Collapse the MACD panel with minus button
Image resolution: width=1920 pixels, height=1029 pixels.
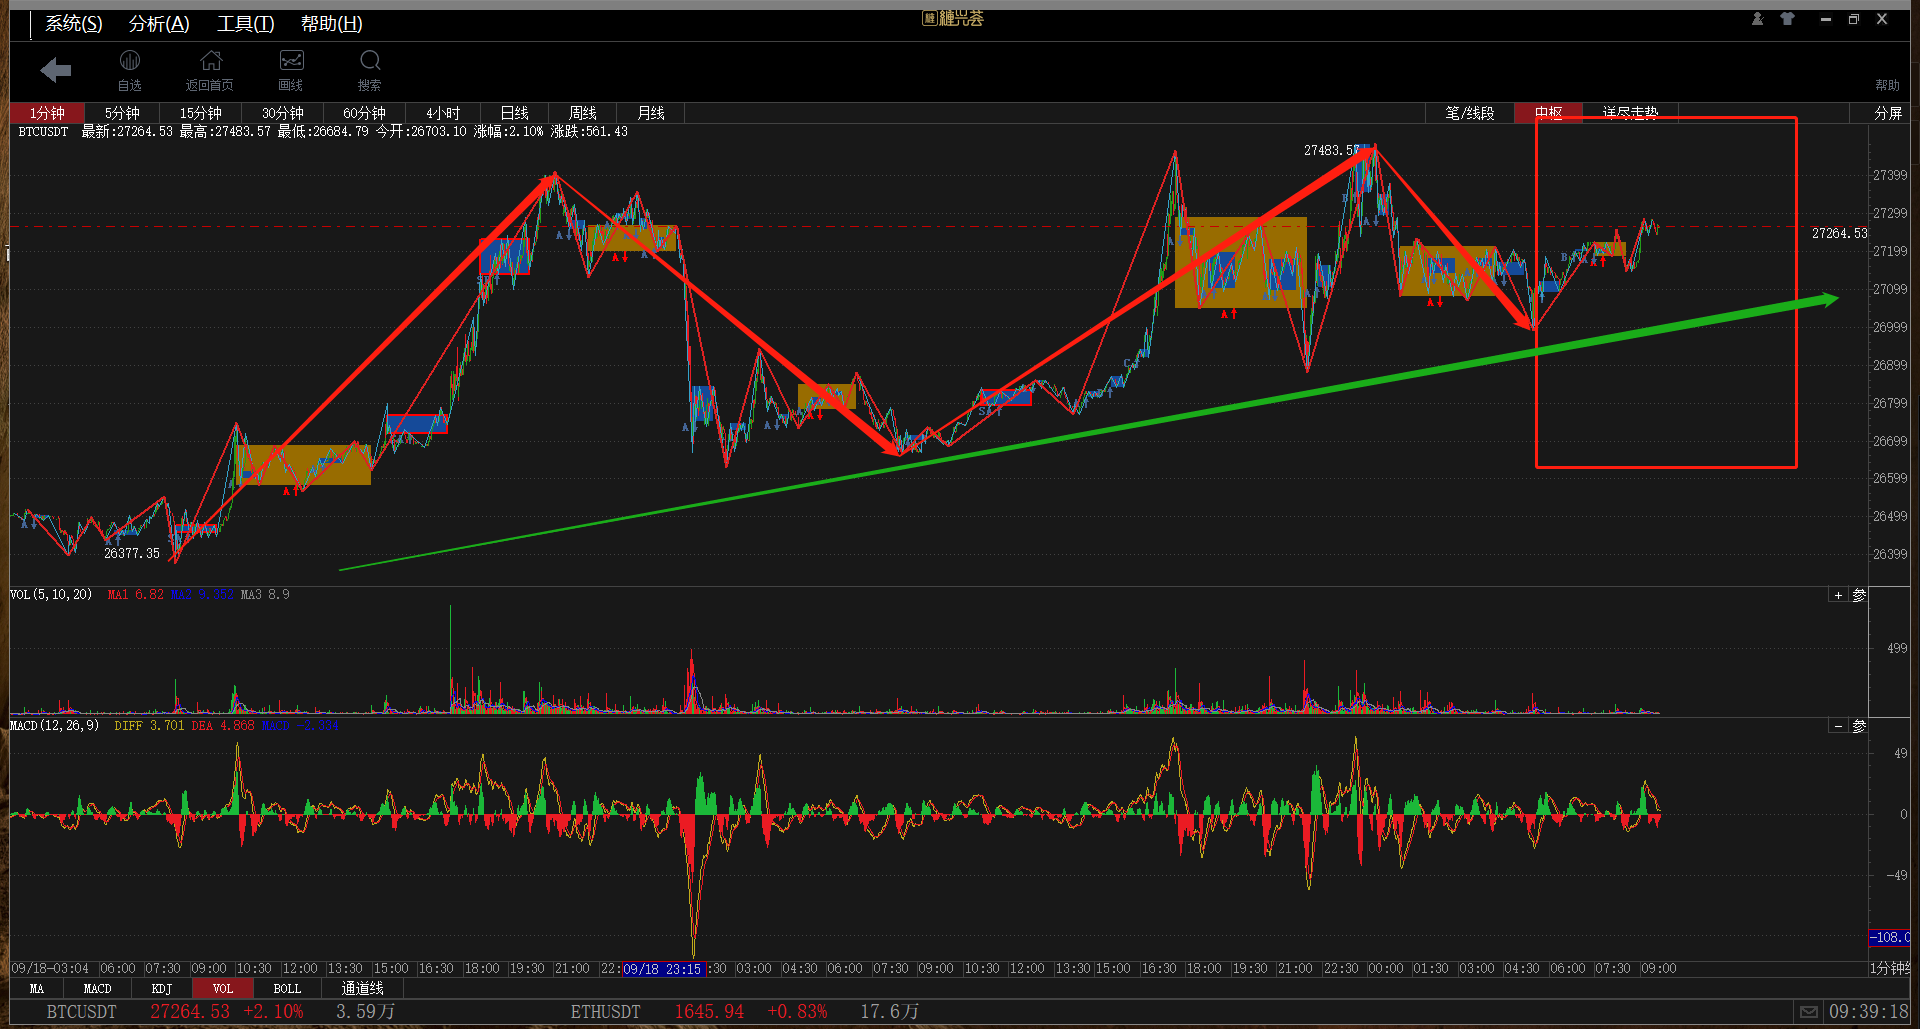pos(1838,726)
